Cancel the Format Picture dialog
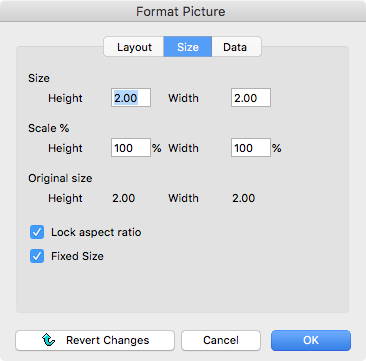The image size is (366, 361). 221,340
